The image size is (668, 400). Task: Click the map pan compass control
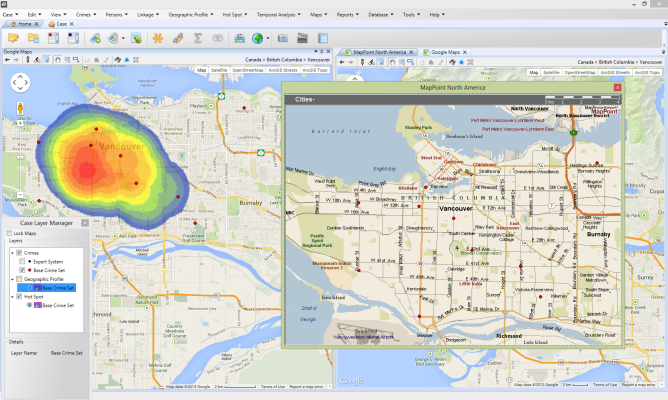pyautogui.click(x=20, y=82)
